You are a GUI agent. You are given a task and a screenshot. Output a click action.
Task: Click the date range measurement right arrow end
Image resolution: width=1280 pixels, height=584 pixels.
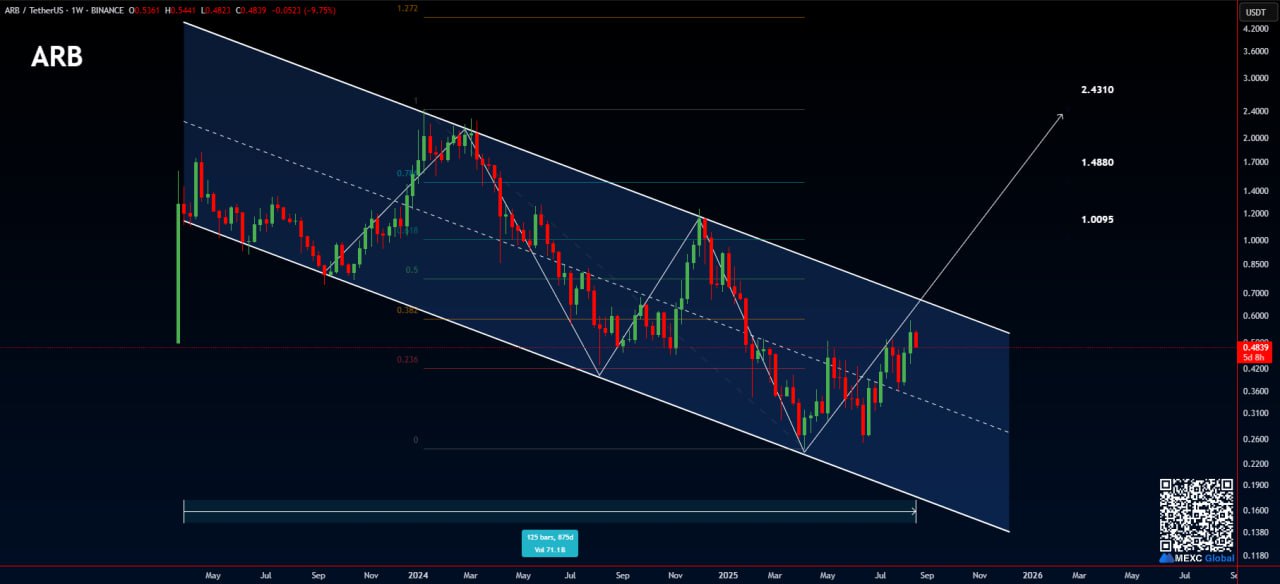click(x=914, y=512)
